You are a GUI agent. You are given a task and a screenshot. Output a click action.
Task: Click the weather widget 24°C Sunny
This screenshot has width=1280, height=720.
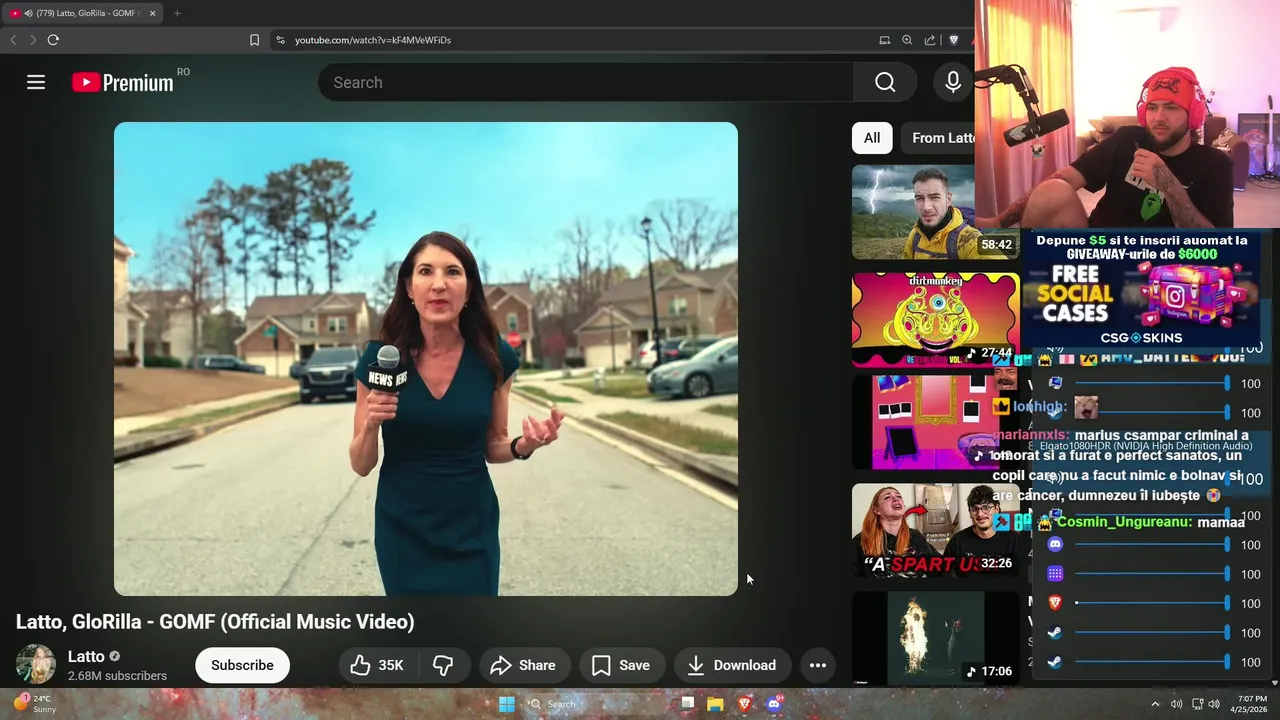click(34, 704)
